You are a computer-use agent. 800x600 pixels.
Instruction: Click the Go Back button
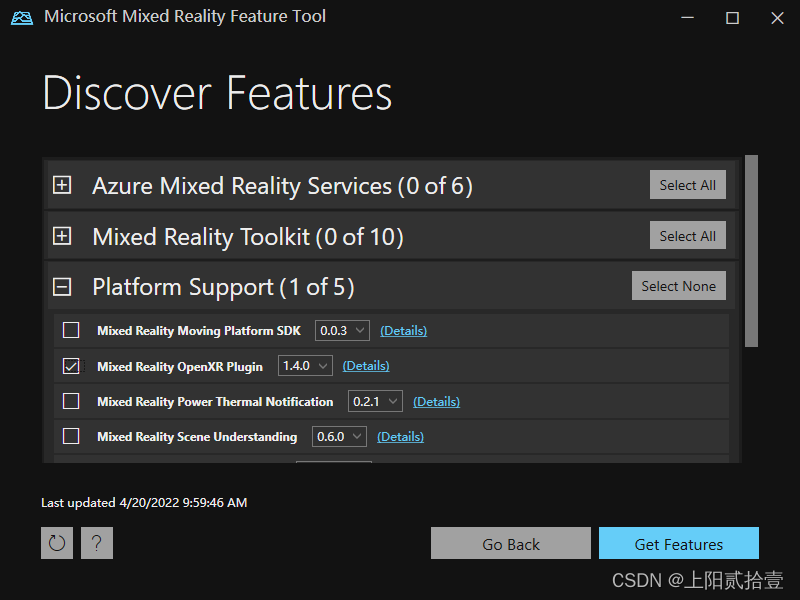point(511,543)
